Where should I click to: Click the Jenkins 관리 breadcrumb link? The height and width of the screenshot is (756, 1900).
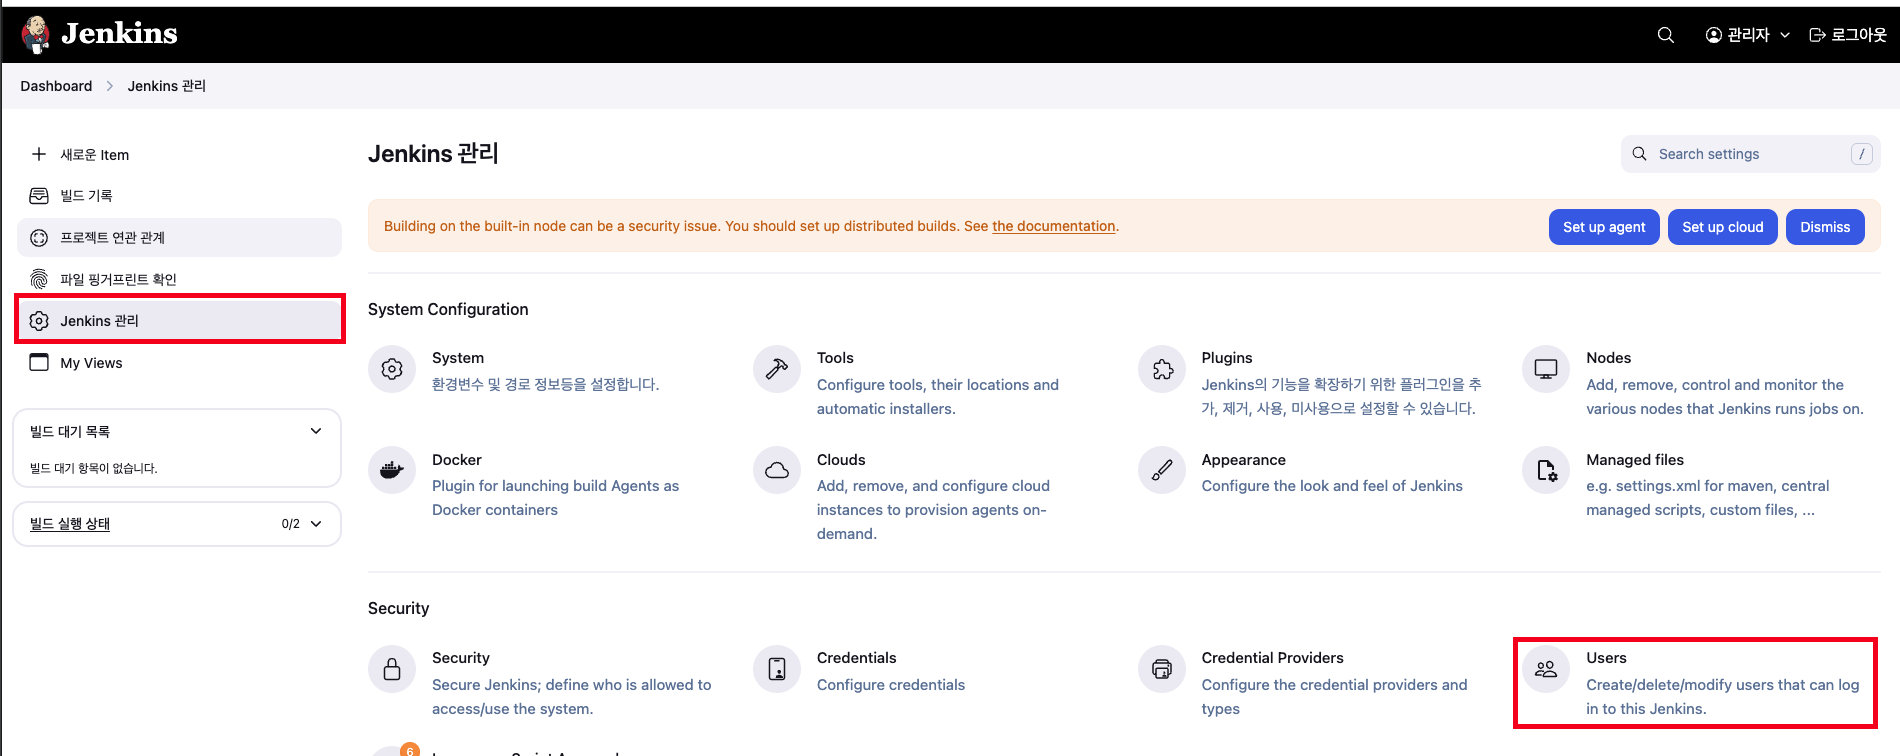point(167,86)
